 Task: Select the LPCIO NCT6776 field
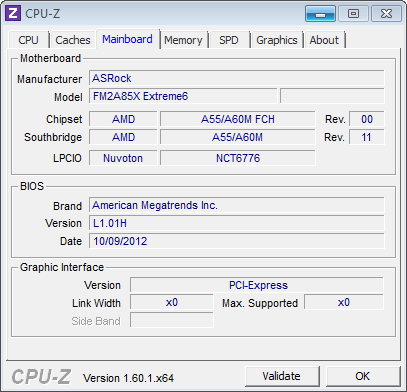click(238, 158)
